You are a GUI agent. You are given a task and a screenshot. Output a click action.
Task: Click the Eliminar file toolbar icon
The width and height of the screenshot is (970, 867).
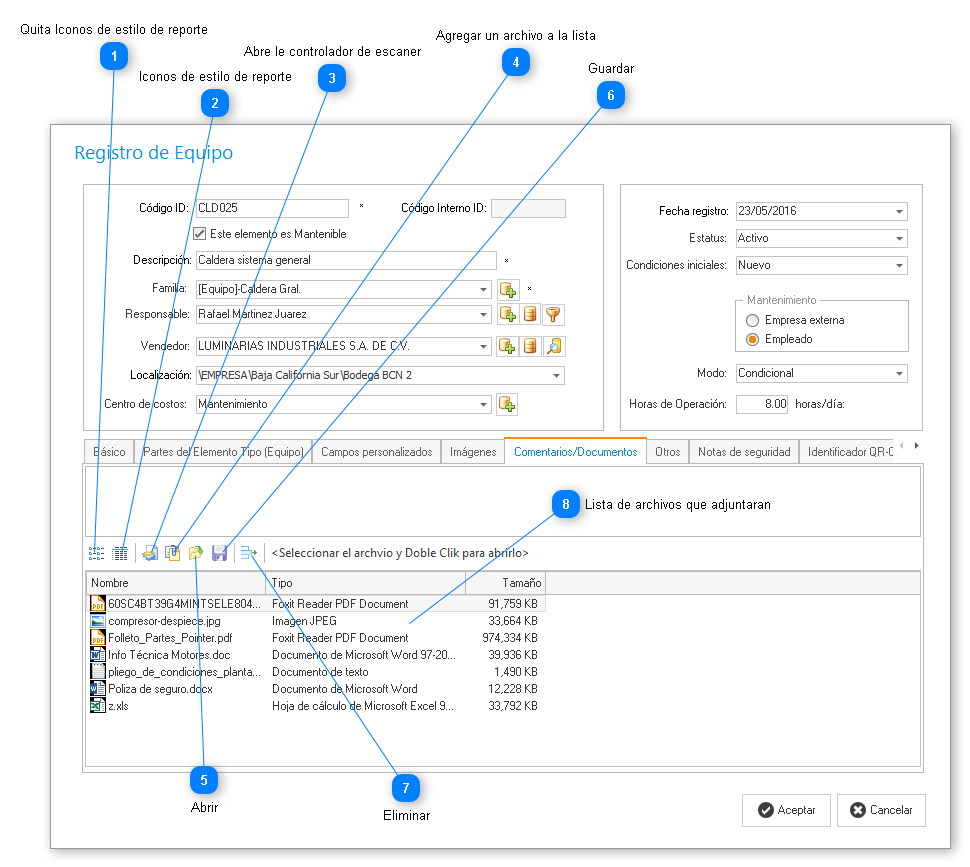tap(249, 552)
